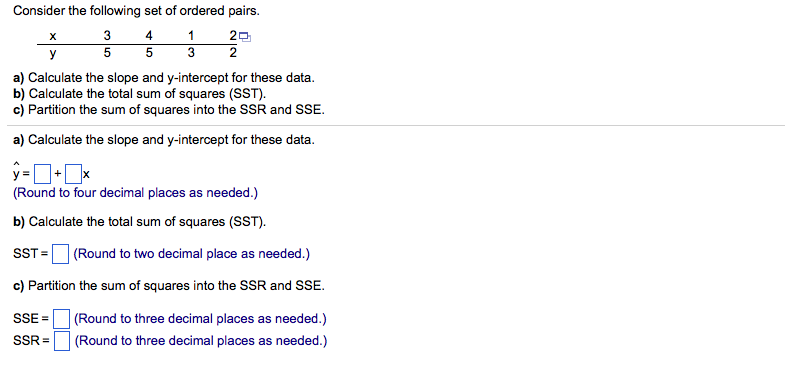
Task: Click the slope input box before x
Action: [x=74, y=174]
